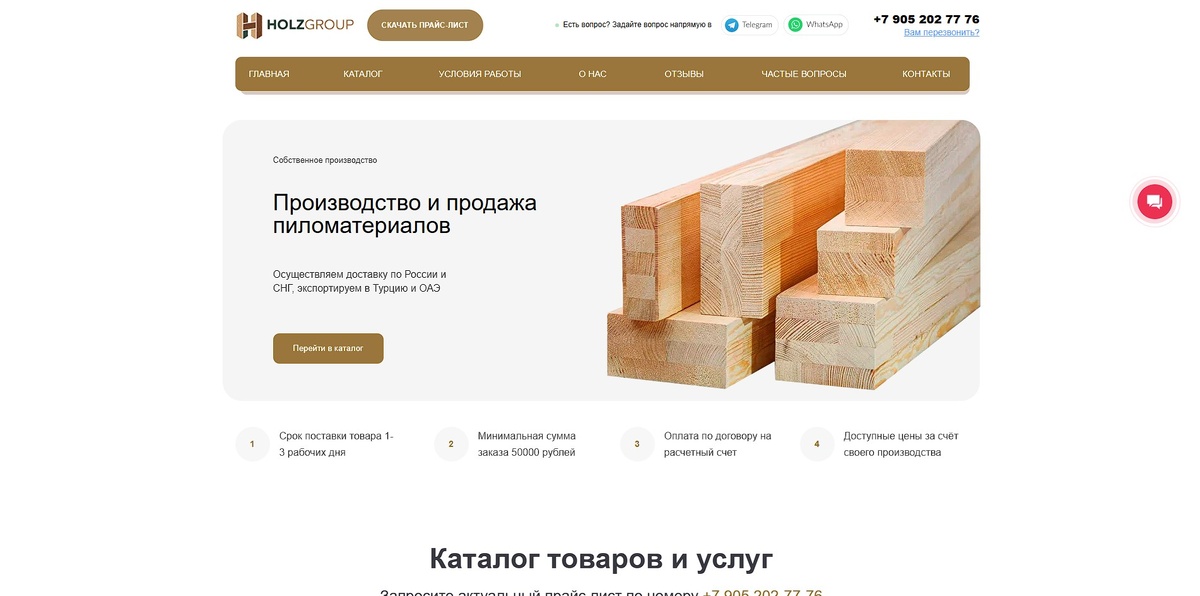Click the Перейти в каталог button
The height and width of the screenshot is (596, 1200).
tap(328, 348)
